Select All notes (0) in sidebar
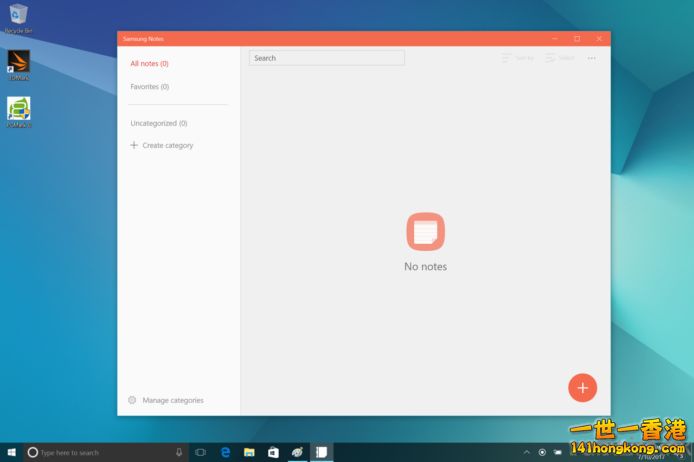 (x=149, y=64)
